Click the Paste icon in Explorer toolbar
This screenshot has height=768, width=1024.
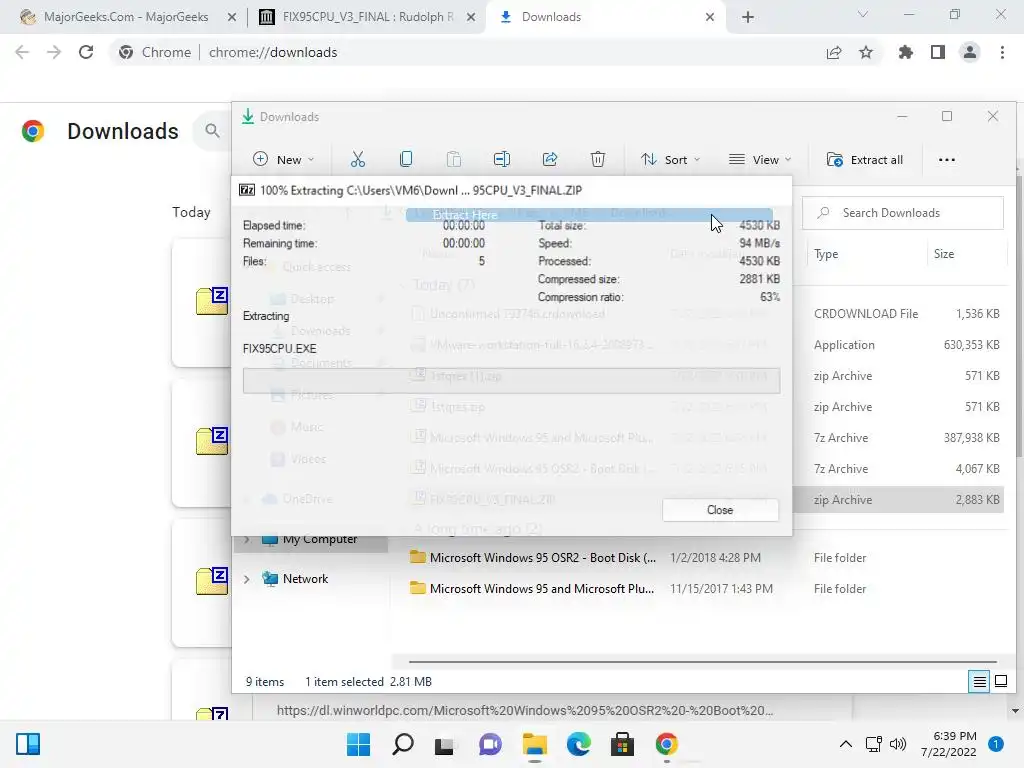[x=454, y=159]
